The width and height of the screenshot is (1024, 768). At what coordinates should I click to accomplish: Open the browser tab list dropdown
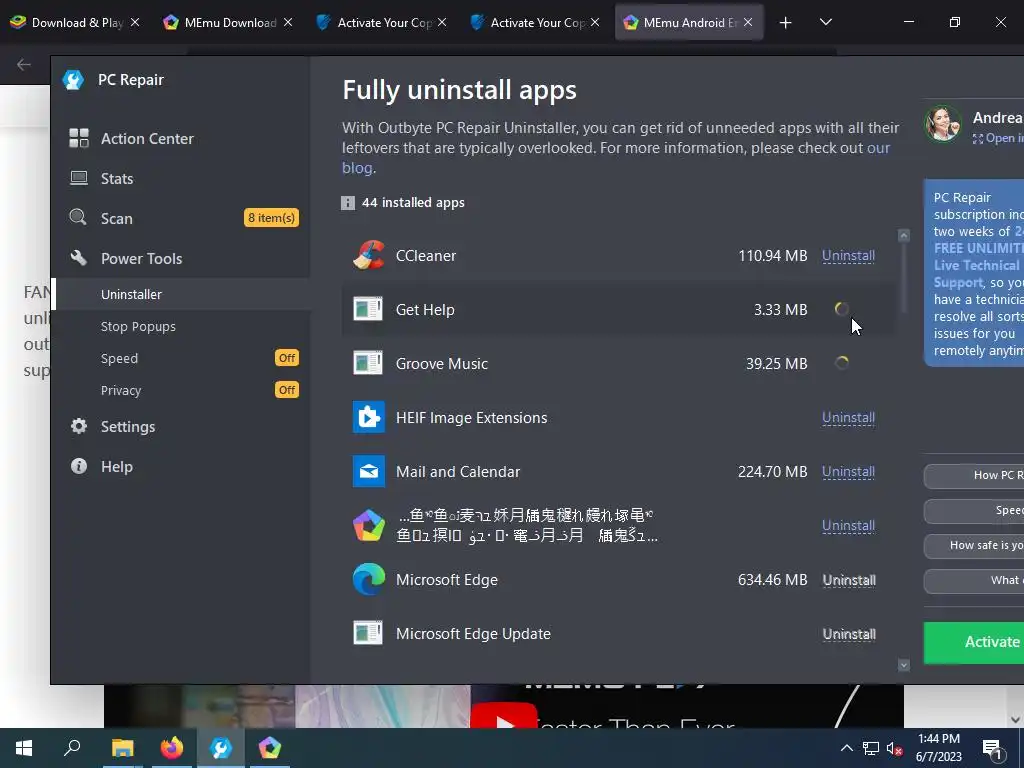click(825, 22)
